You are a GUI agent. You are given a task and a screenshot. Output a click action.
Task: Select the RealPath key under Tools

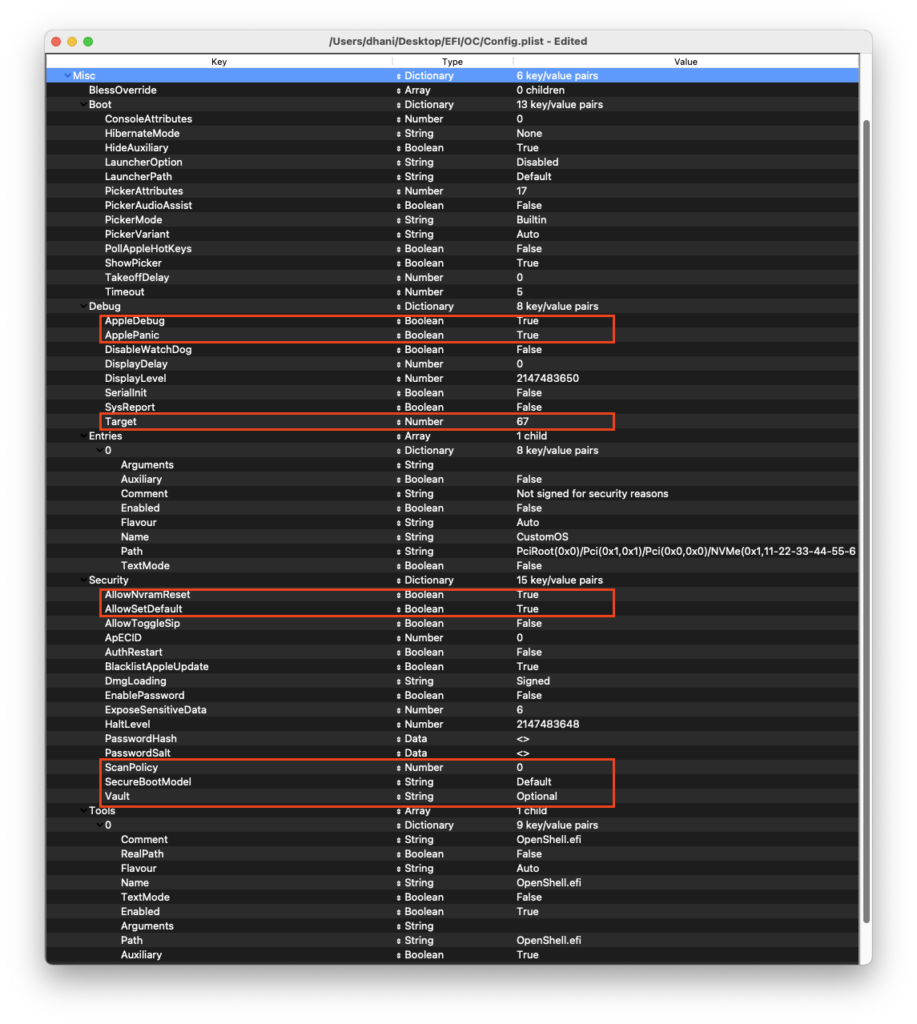[x=142, y=854]
